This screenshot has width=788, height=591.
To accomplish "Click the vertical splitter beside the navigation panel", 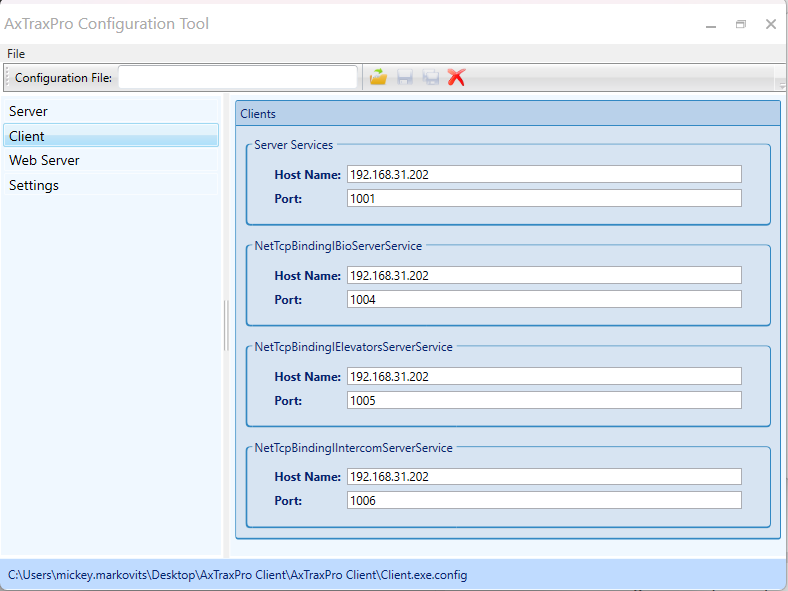I will click(x=226, y=325).
